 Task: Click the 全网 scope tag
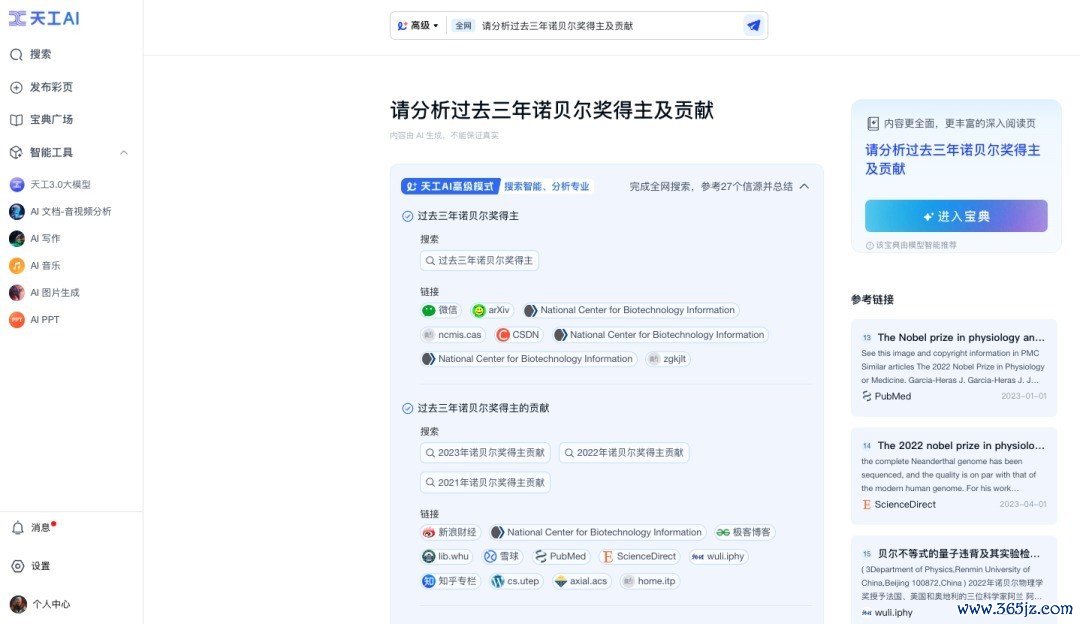[463, 25]
